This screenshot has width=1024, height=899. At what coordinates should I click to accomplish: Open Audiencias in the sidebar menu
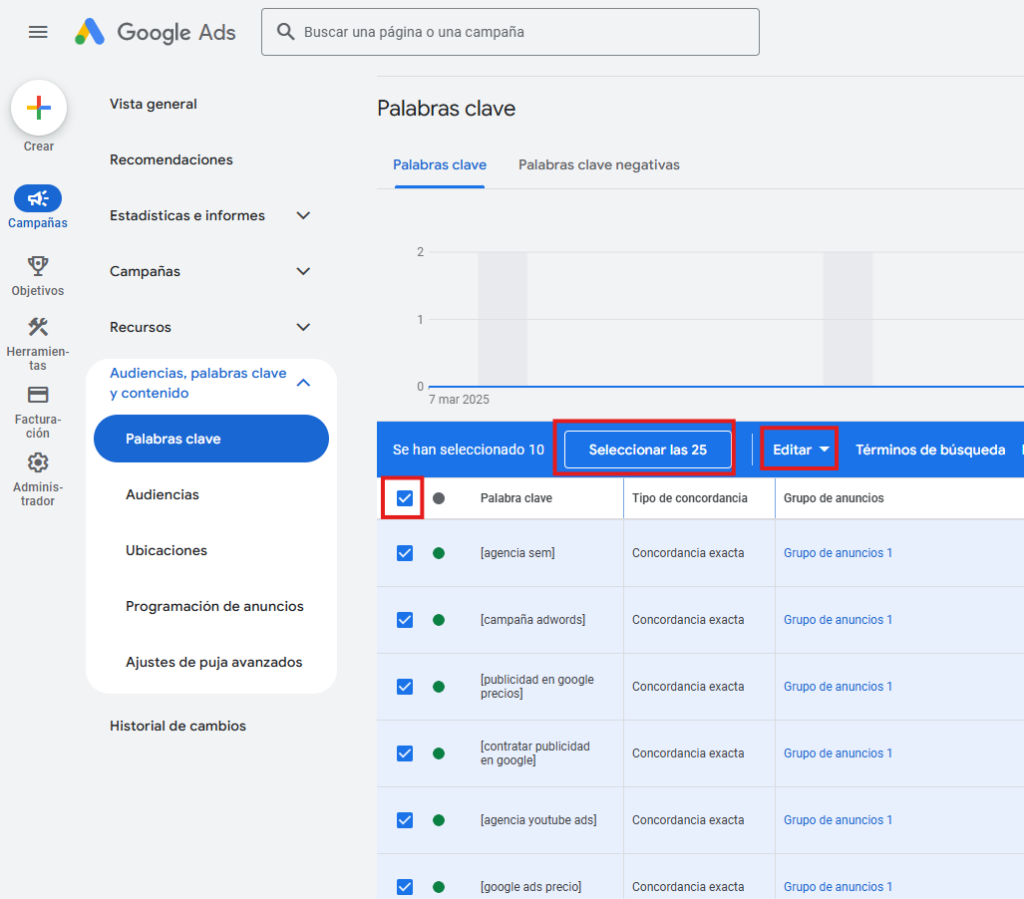pos(162,495)
